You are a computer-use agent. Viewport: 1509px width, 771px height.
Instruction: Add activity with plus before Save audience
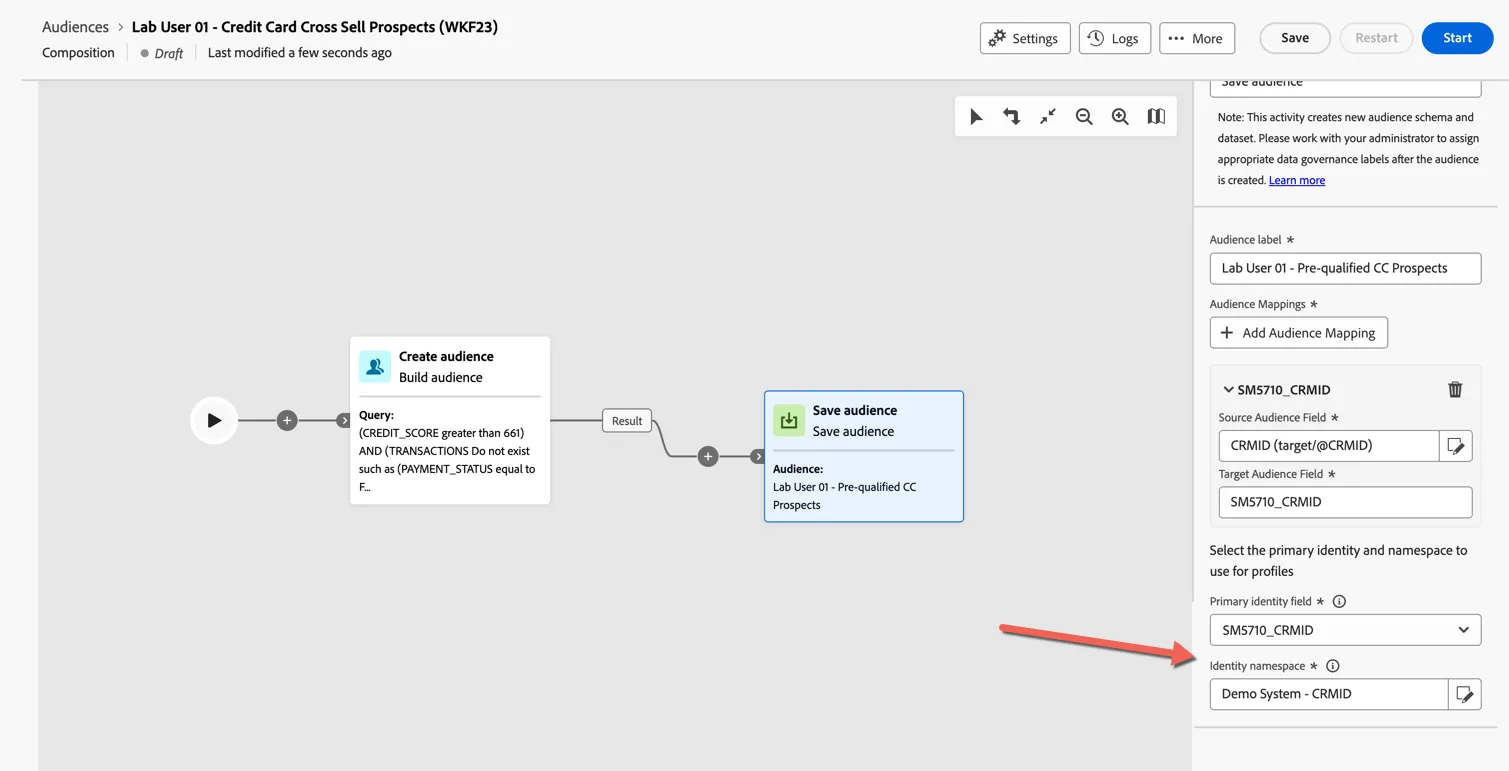pyautogui.click(x=708, y=456)
